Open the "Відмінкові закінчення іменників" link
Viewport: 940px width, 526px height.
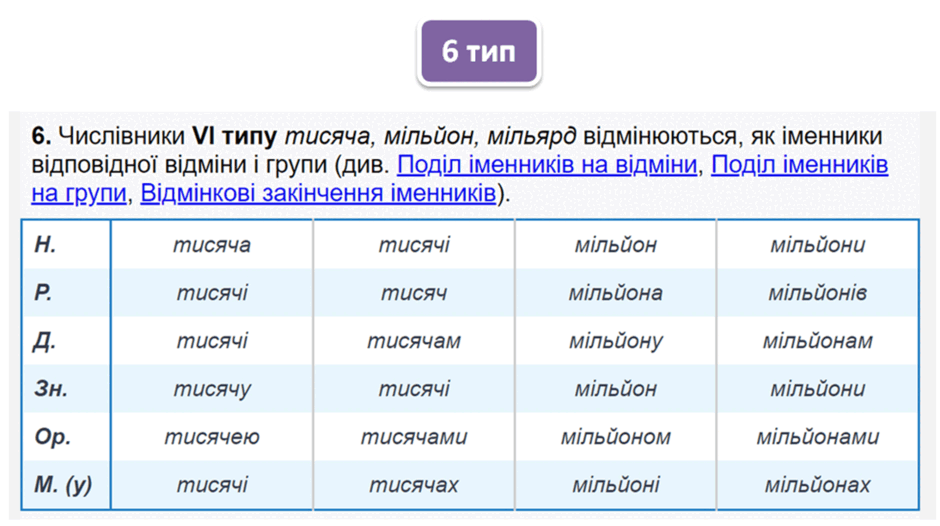(x=318, y=193)
